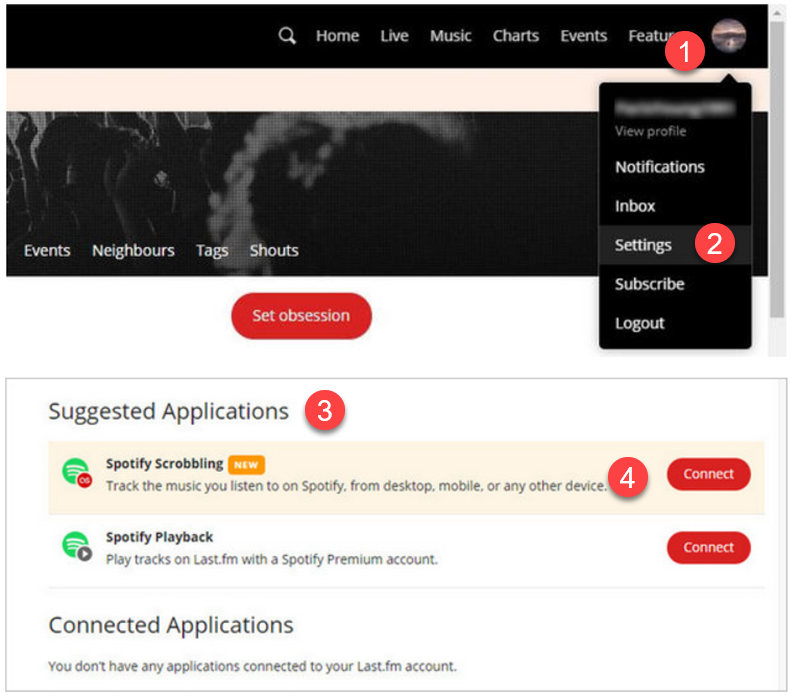Switch to the Shouts profile tab
The width and height of the screenshot is (800, 697).
point(274,250)
